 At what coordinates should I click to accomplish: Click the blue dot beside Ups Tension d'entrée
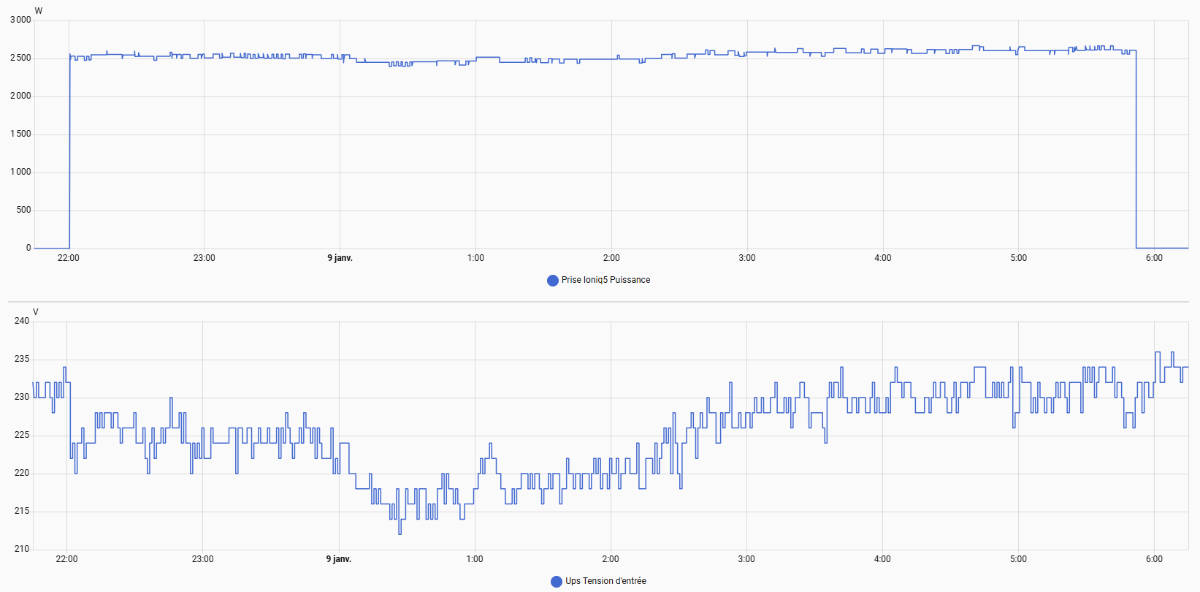click(x=556, y=581)
